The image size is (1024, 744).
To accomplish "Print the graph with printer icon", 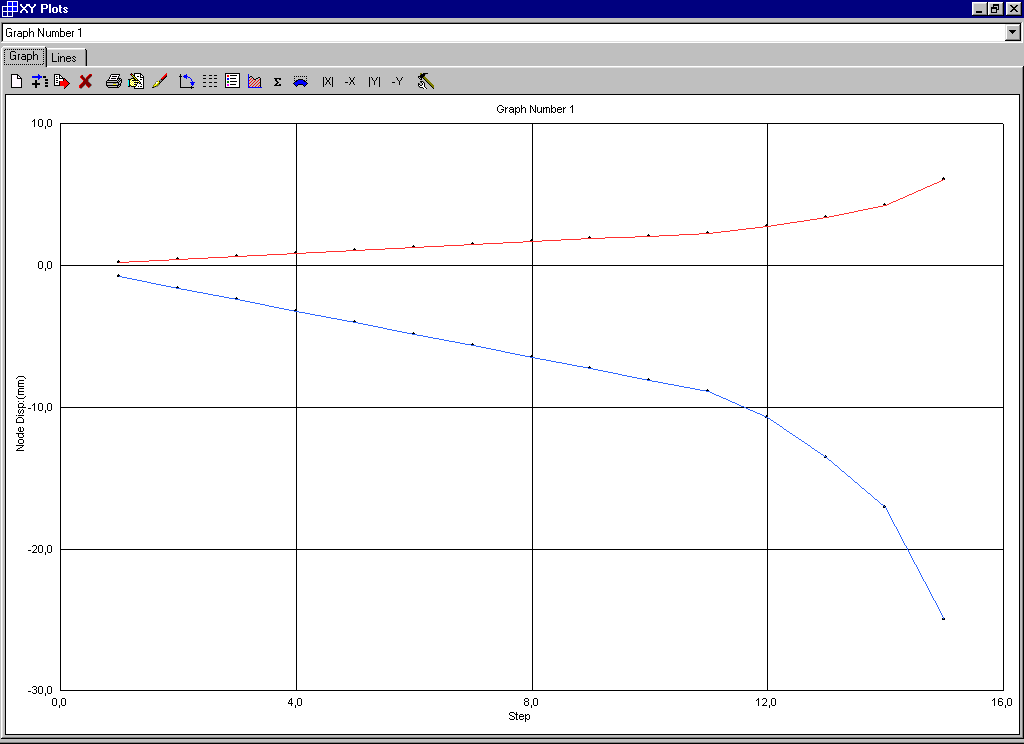I will pyautogui.click(x=114, y=81).
